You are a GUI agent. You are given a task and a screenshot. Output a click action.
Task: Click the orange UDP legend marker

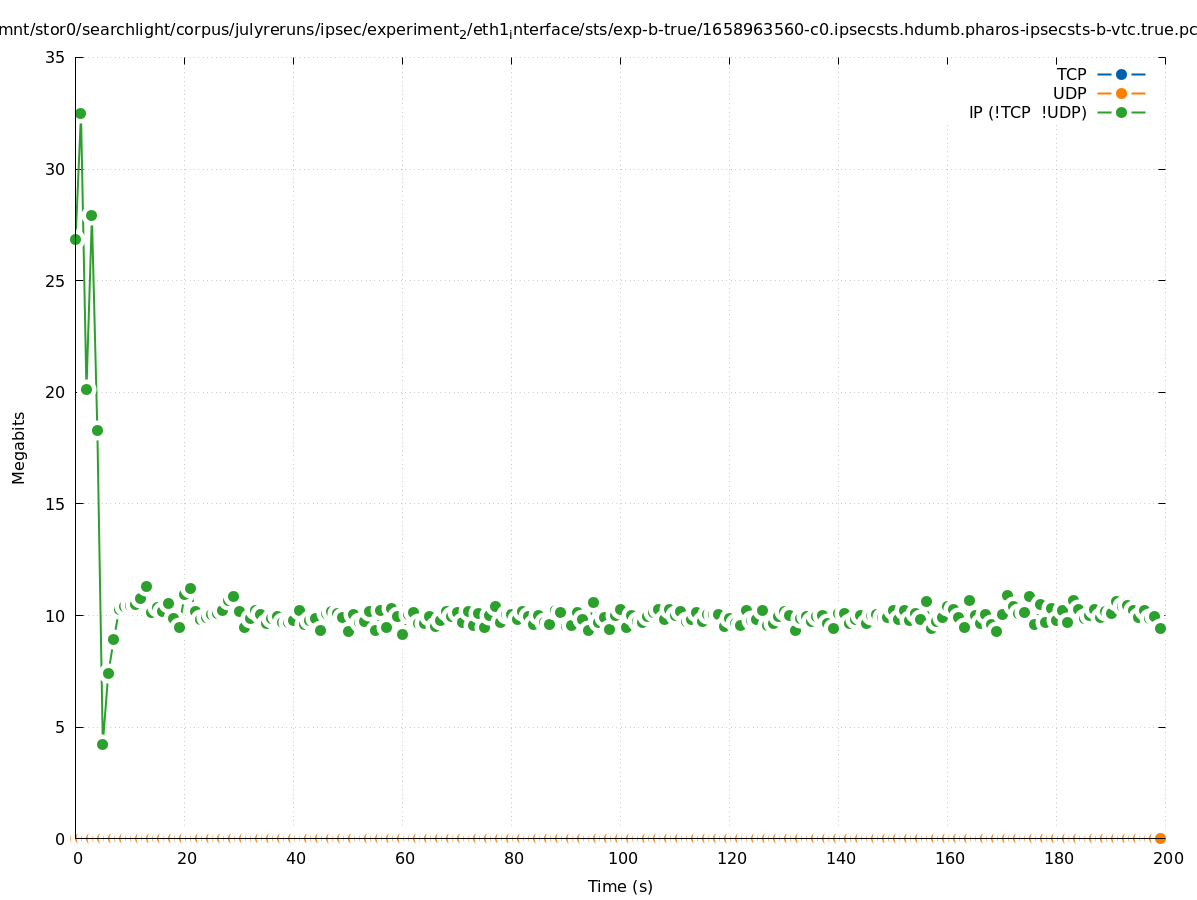(1121, 93)
